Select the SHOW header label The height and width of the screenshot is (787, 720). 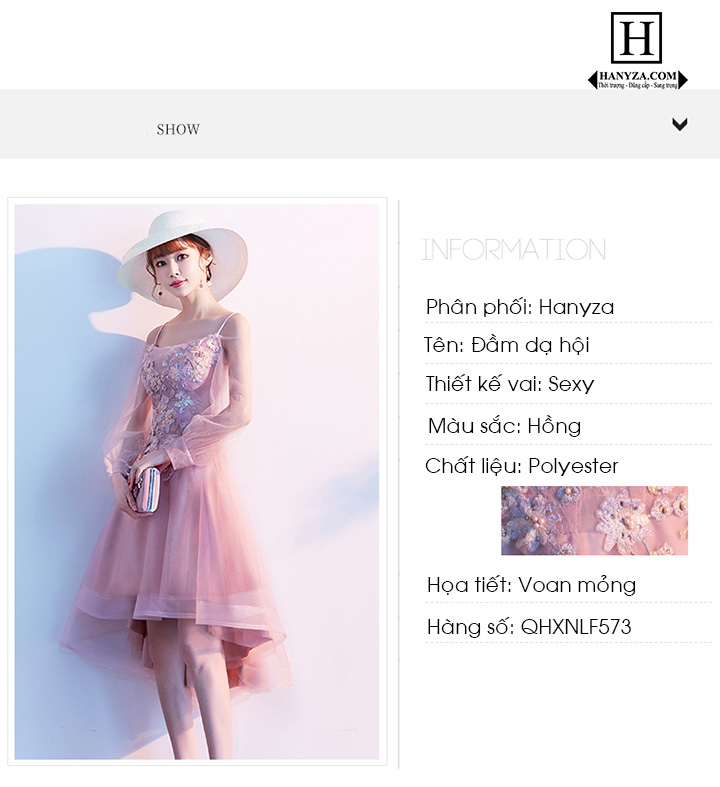[178, 129]
